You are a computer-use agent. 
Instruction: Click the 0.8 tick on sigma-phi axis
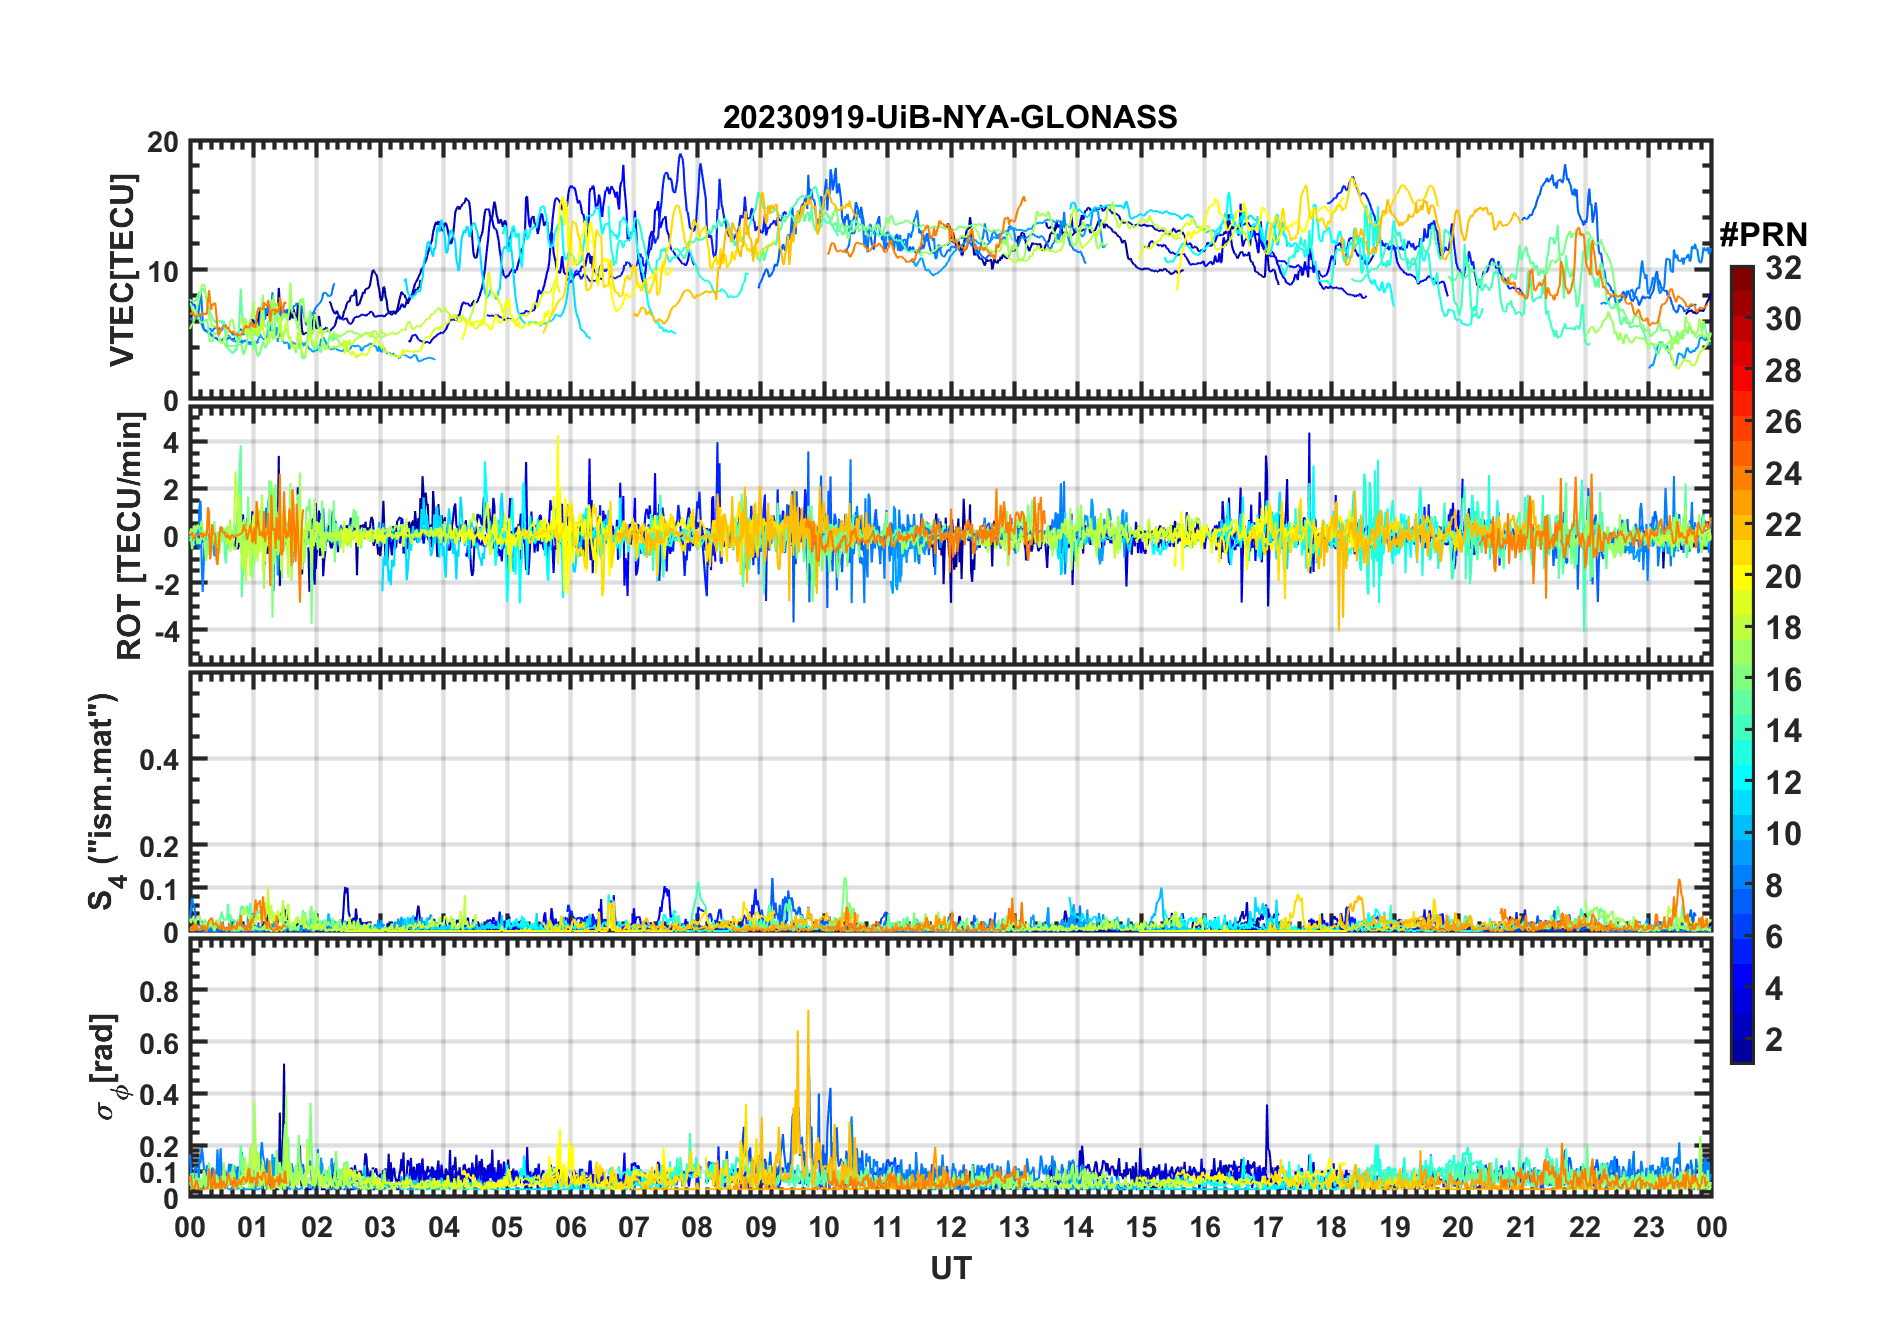click(159, 991)
